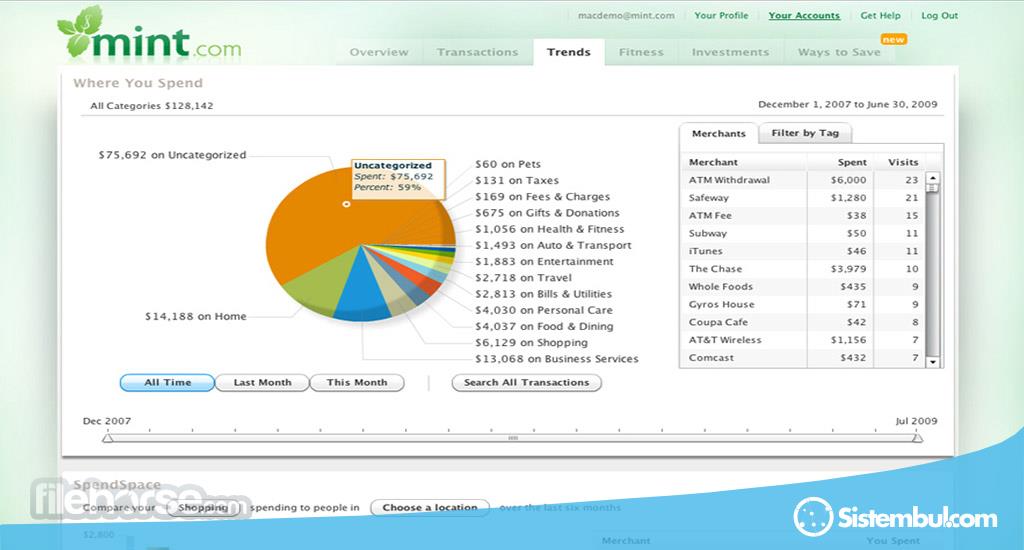Click the $2,718 on Travel label
The image size is (1024, 550).
[x=523, y=278]
